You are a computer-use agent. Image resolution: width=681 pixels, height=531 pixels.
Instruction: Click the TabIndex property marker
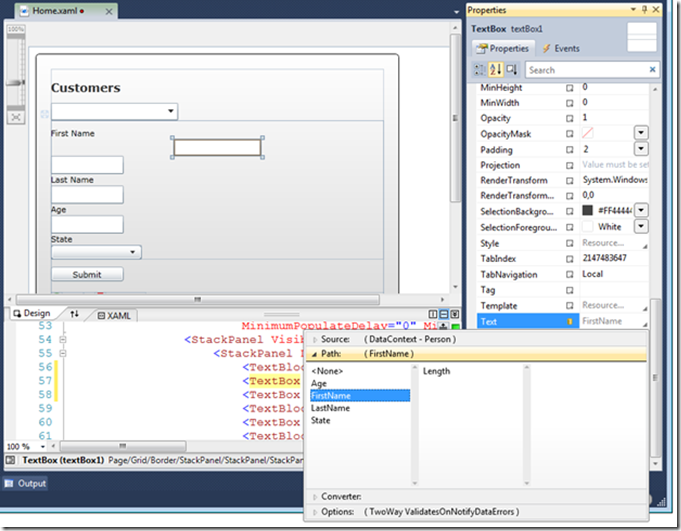pyautogui.click(x=569, y=259)
